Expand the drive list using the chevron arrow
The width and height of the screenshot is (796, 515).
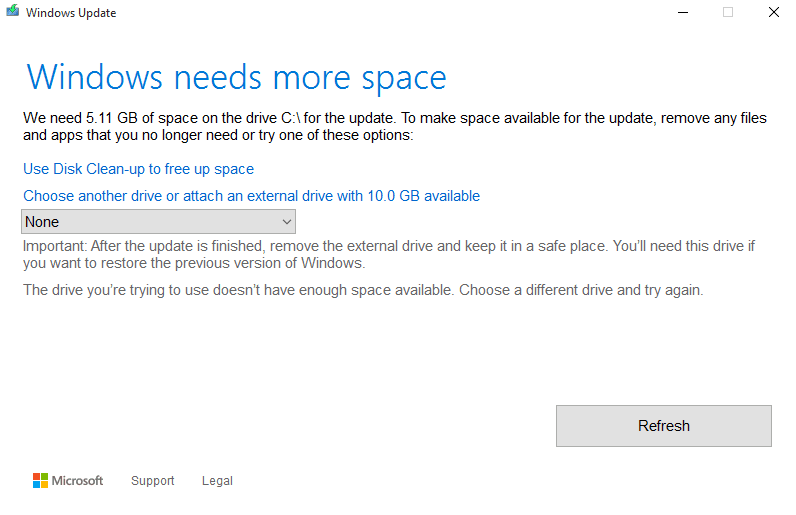(287, 222)
